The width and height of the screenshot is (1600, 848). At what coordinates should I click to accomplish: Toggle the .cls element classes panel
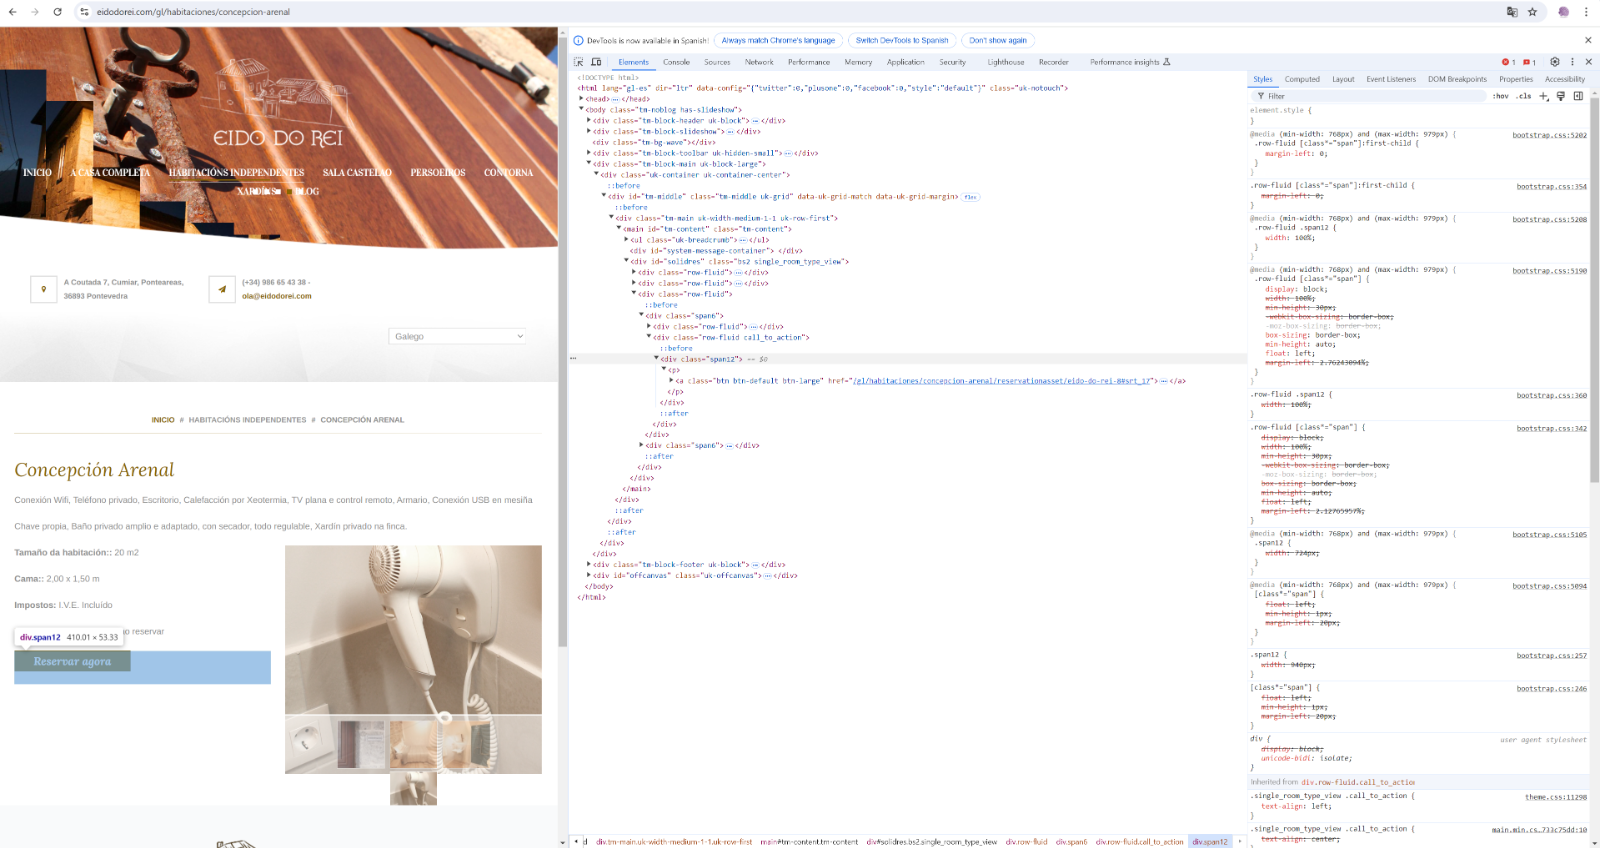tap(1523, 96)
